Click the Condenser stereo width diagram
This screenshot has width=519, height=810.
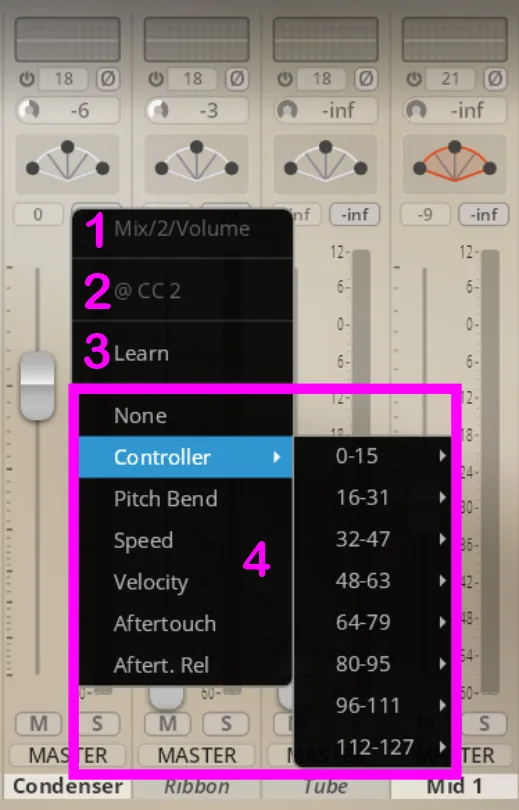pos(67,164)
